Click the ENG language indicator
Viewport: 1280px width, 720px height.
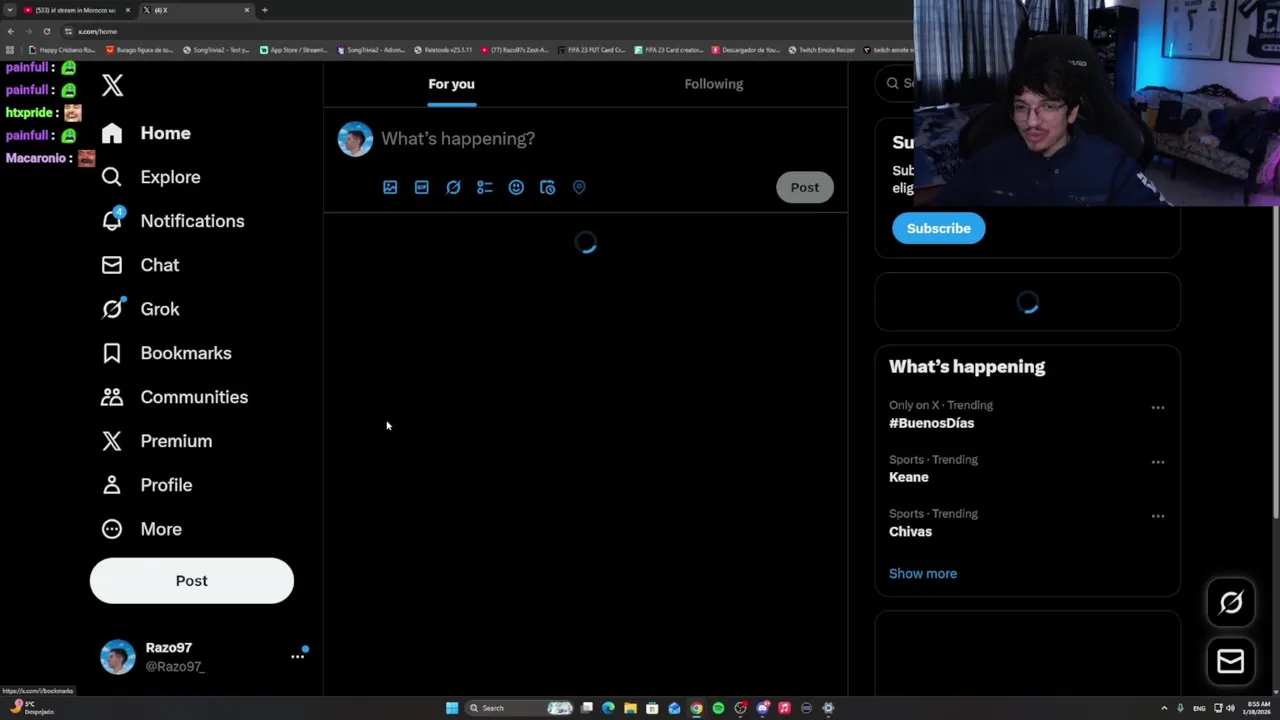coord(1200,708)
